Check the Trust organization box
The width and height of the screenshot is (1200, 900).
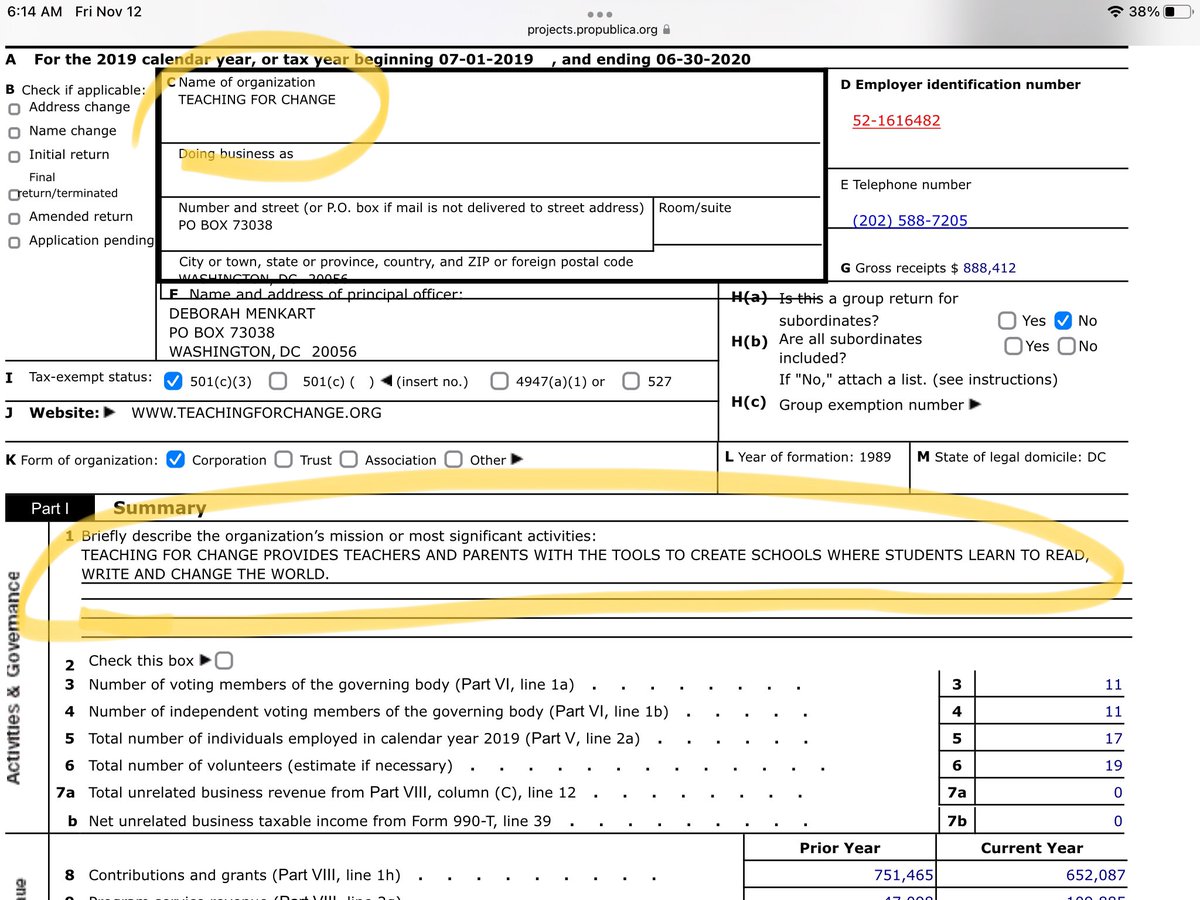[x=283, y=459]
